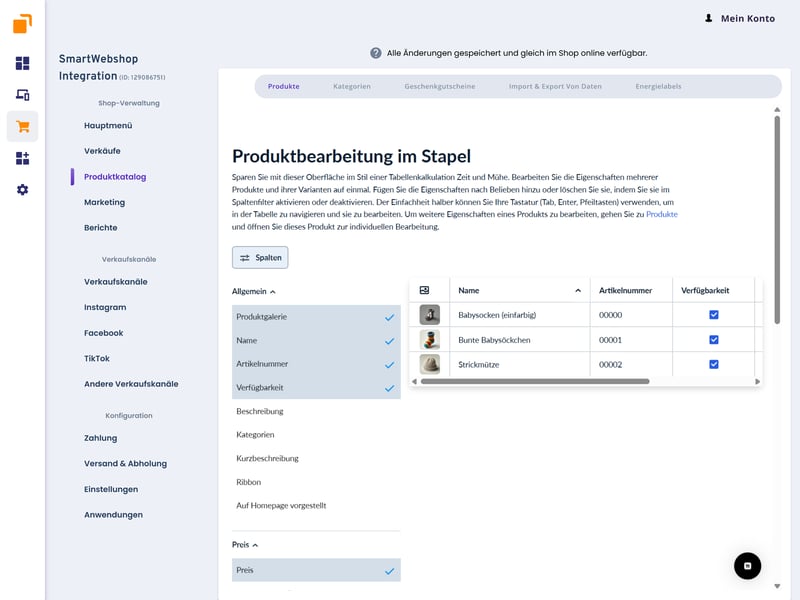This screenshot has height=600, width=800.
Task: Click the image column header icon
Action: 424,290
